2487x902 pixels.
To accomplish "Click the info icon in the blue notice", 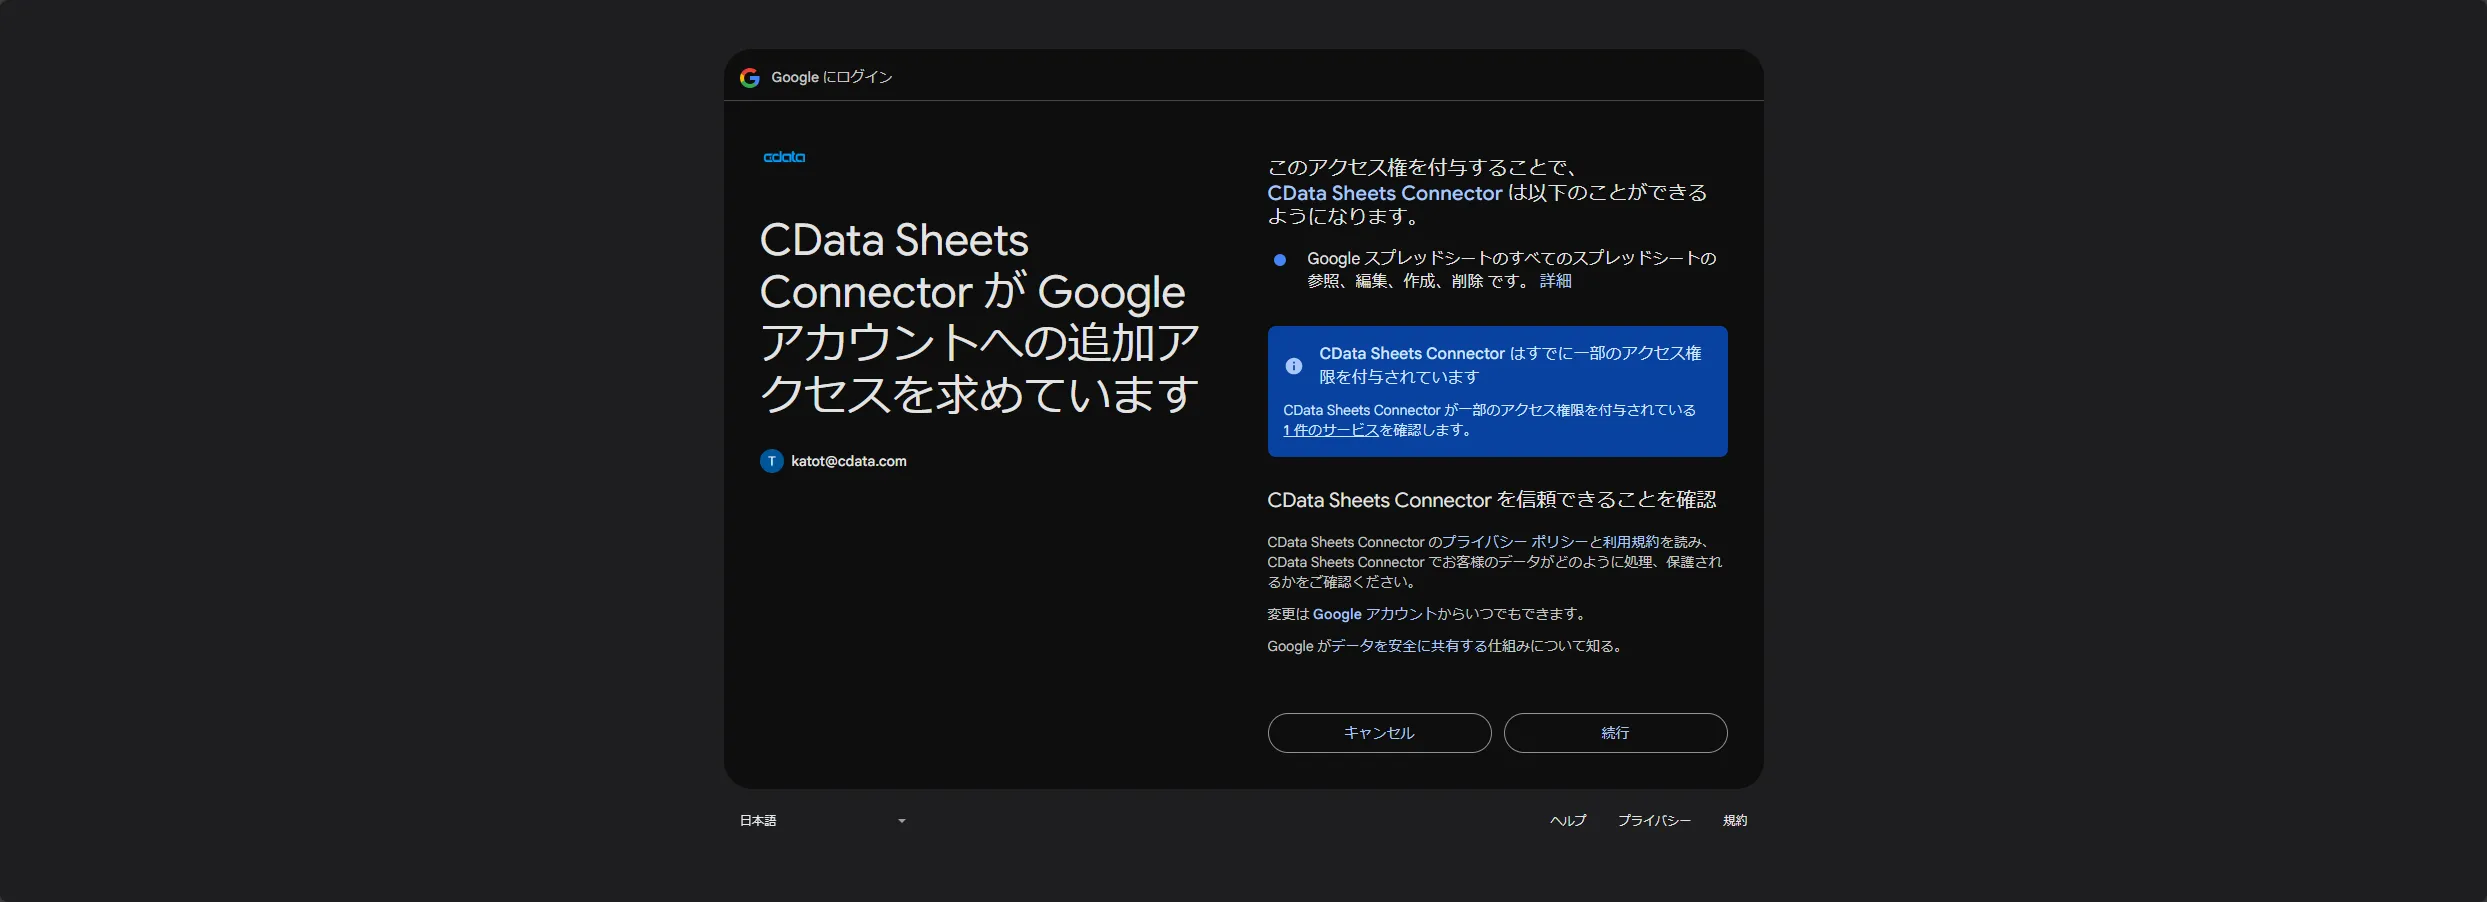I will [1293, 366].
